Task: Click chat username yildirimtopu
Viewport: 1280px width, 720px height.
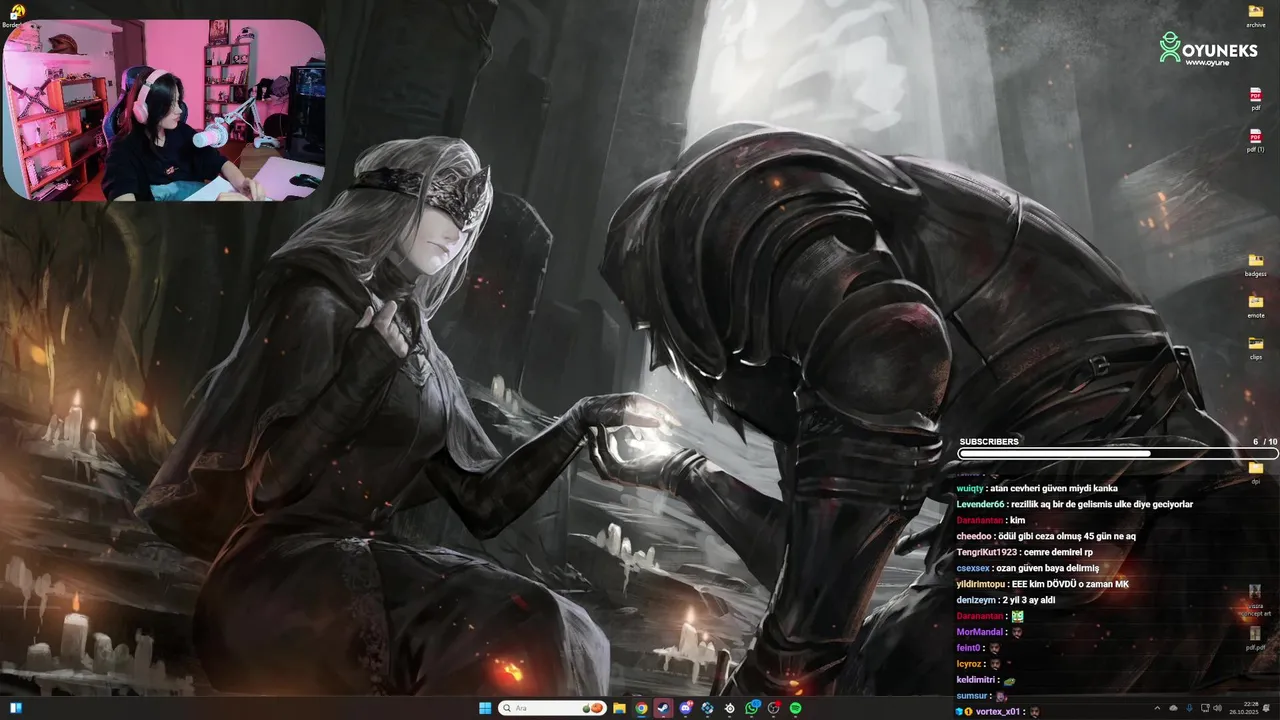Action: pyautogui.click(x=980, y=584)
